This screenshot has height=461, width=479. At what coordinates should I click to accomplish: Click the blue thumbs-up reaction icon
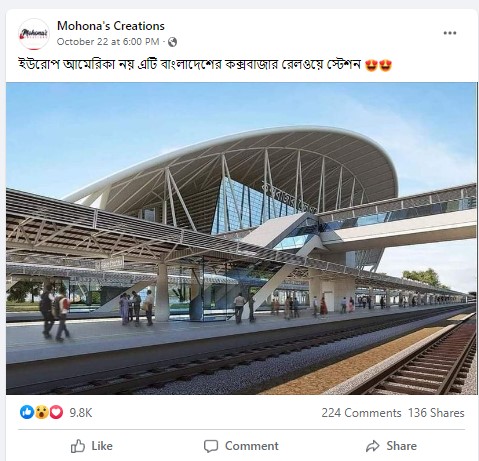click(x=27, y=412)
